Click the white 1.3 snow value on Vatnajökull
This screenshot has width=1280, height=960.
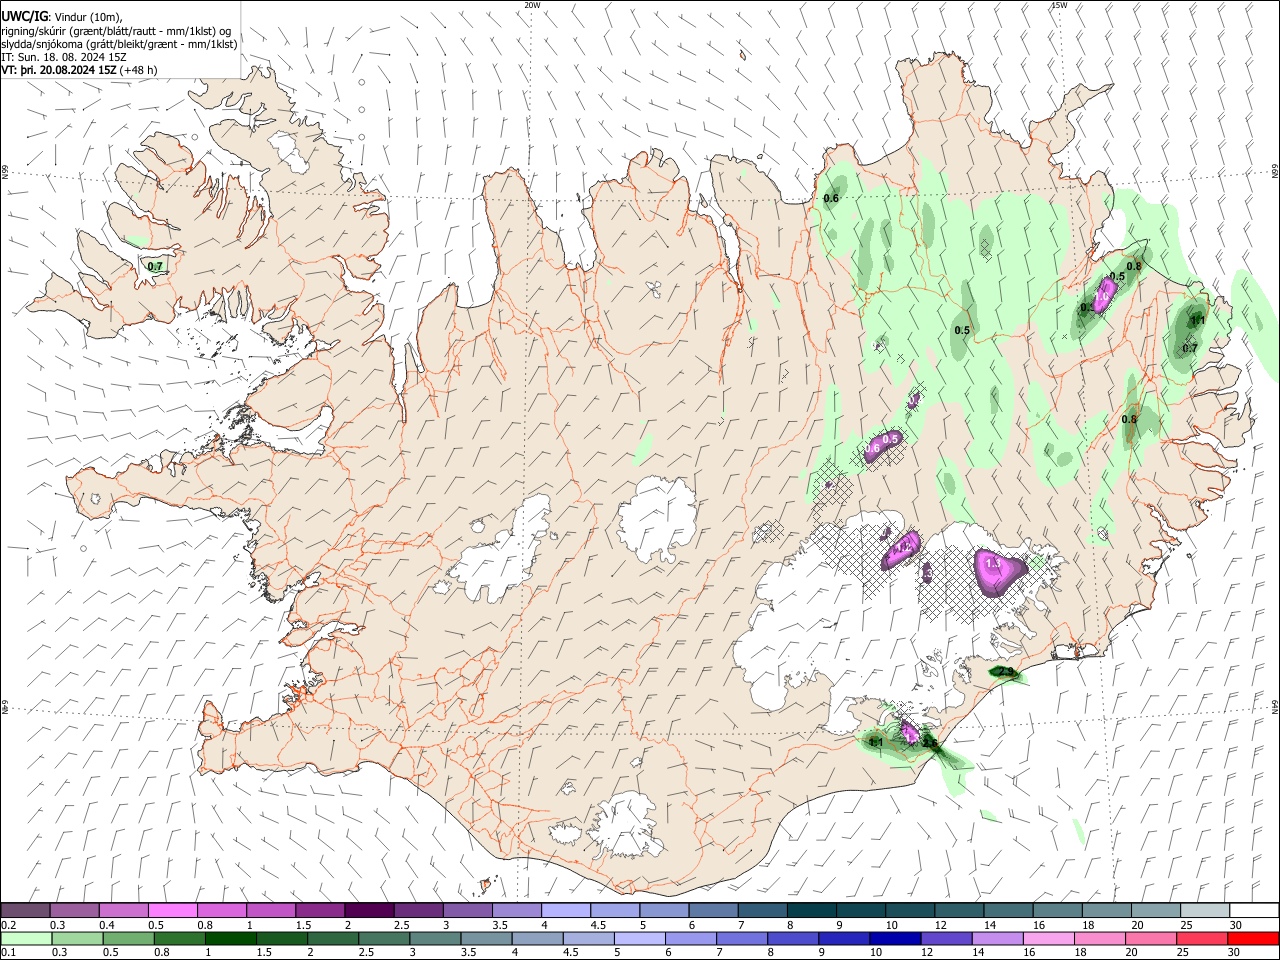pyautogui.click(x=993, y=565)
